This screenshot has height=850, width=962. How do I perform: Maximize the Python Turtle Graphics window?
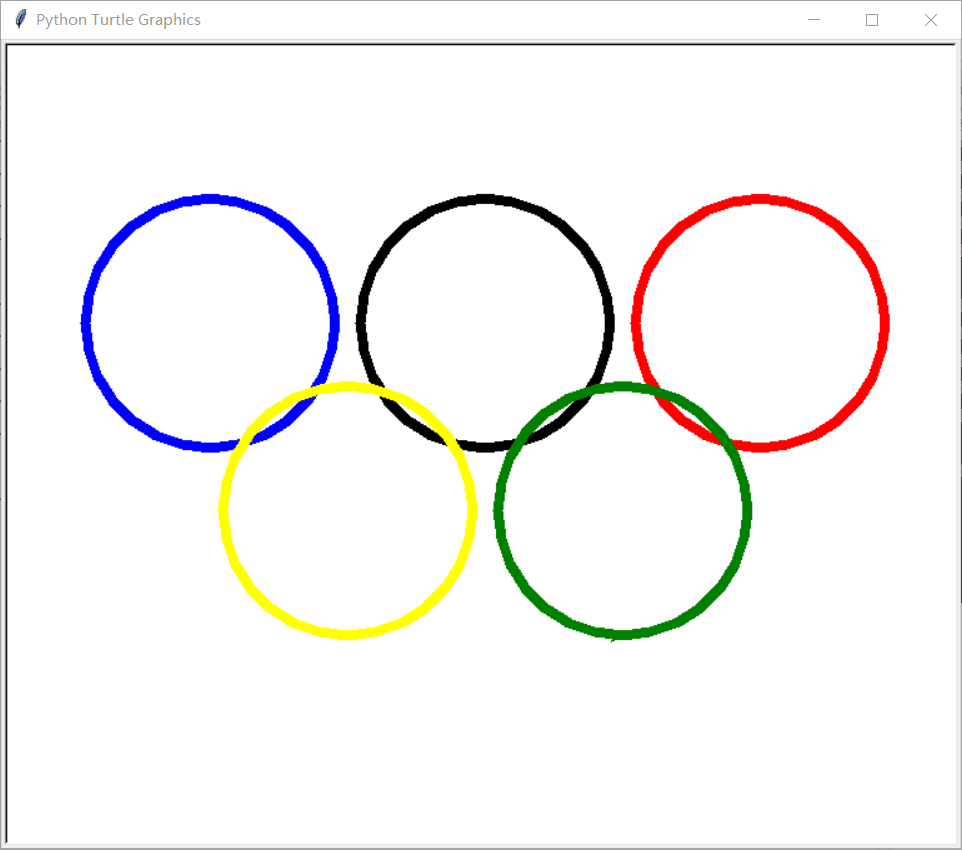(x=872, y=20)
